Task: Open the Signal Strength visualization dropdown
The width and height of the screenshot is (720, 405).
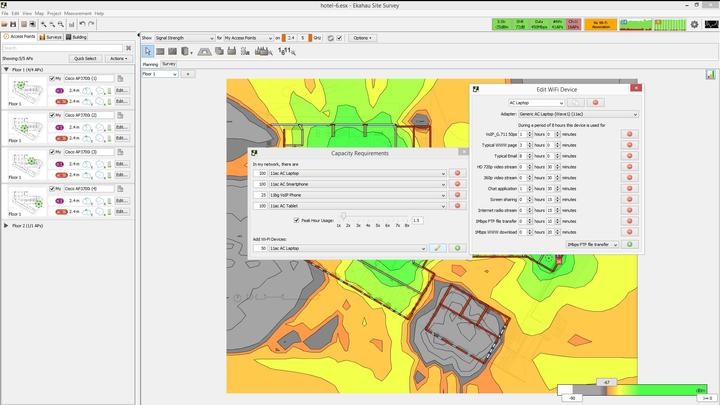Action: click(185, 38)
